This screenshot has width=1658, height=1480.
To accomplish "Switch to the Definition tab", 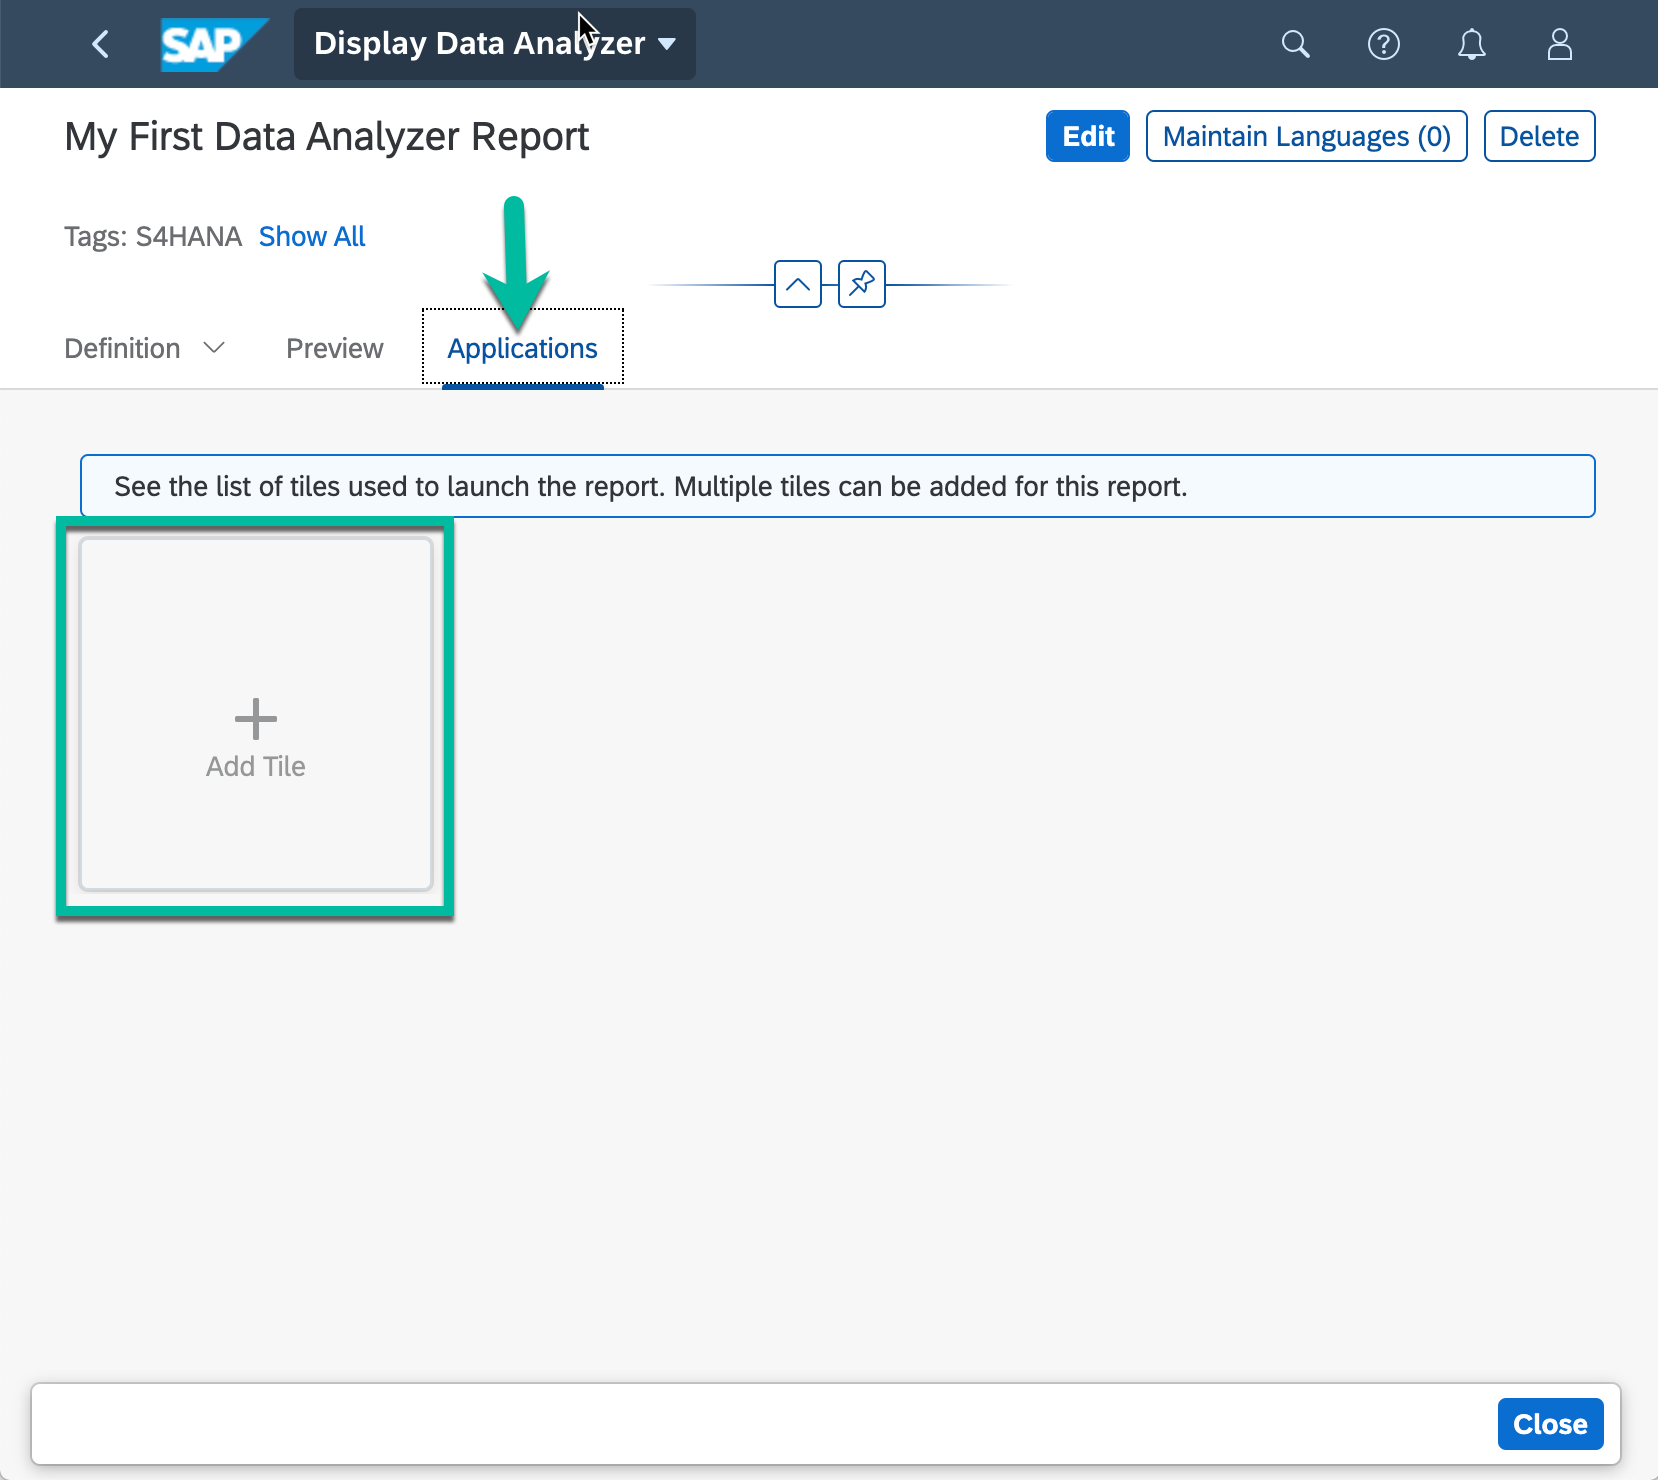I will (122, 348).
